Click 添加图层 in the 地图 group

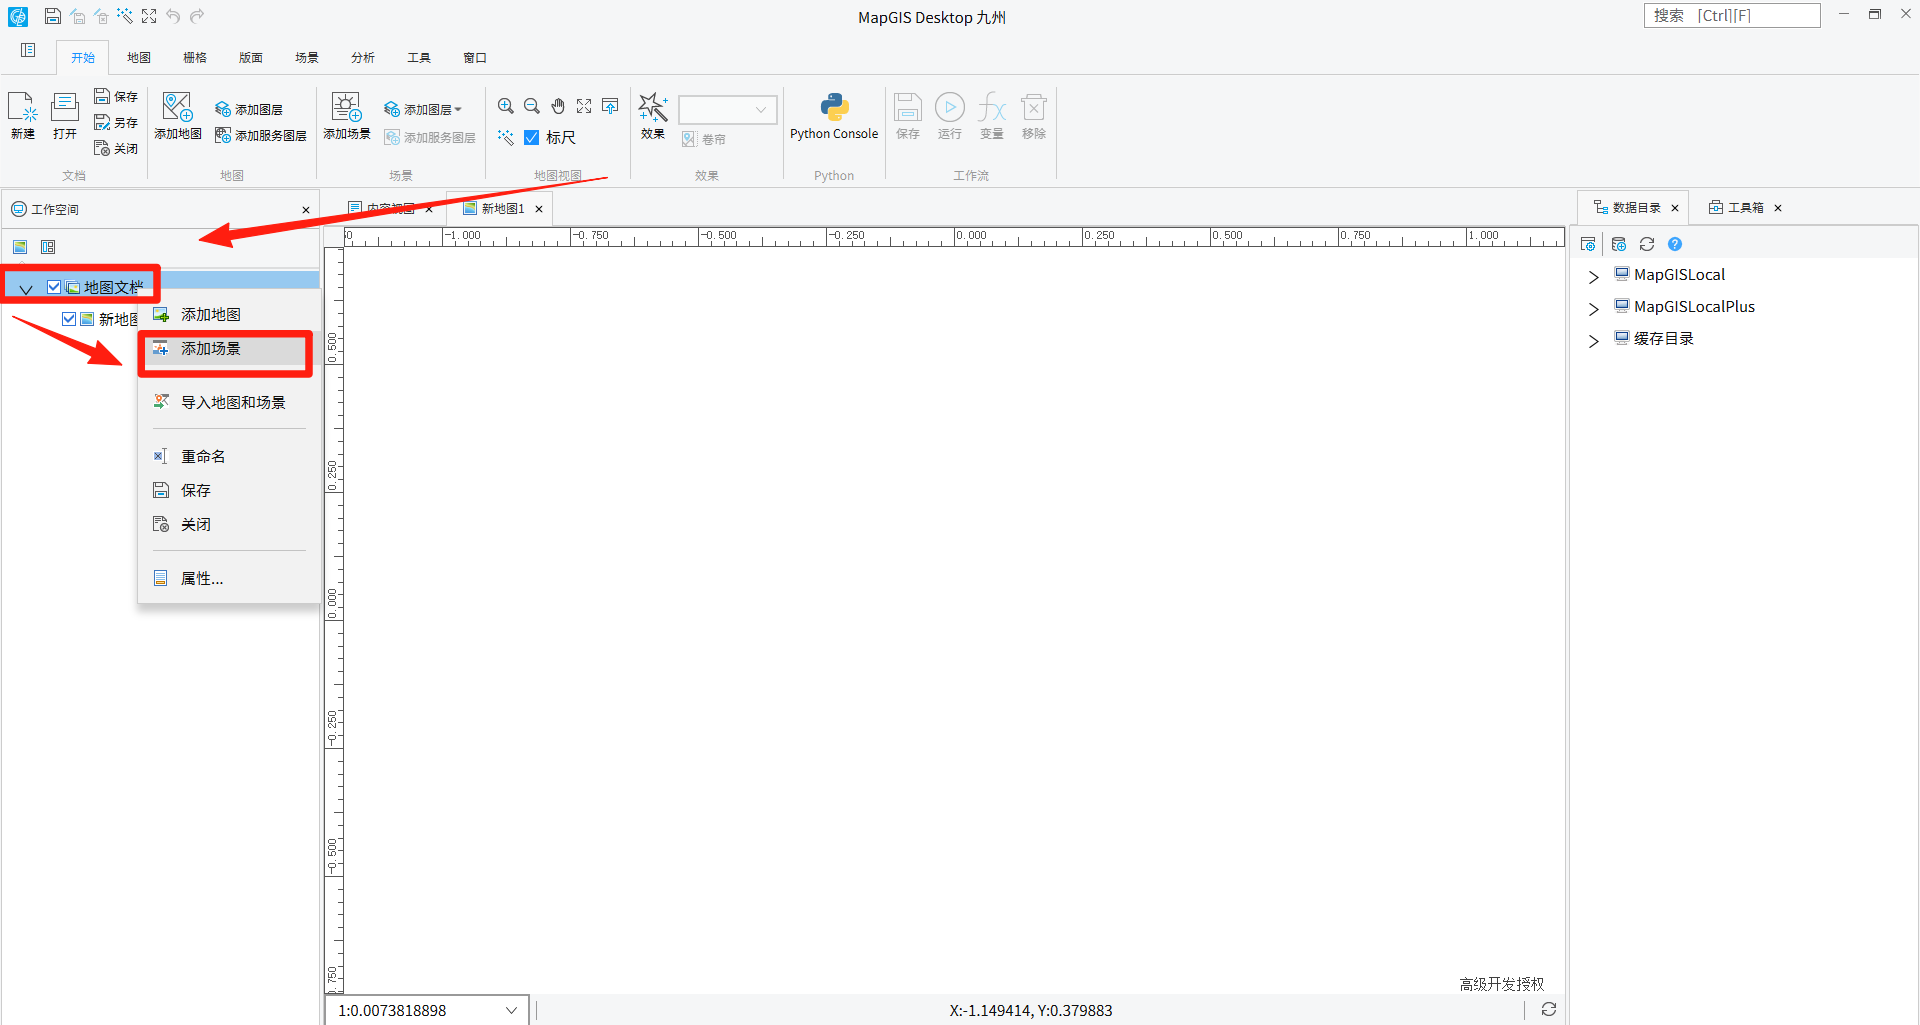(x=249, y=109)
